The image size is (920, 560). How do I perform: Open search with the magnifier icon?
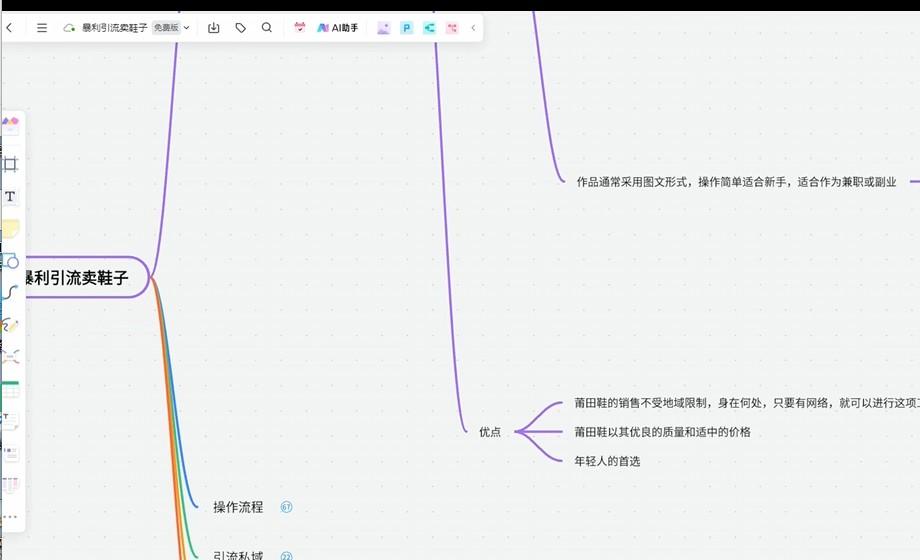point(267,28)
